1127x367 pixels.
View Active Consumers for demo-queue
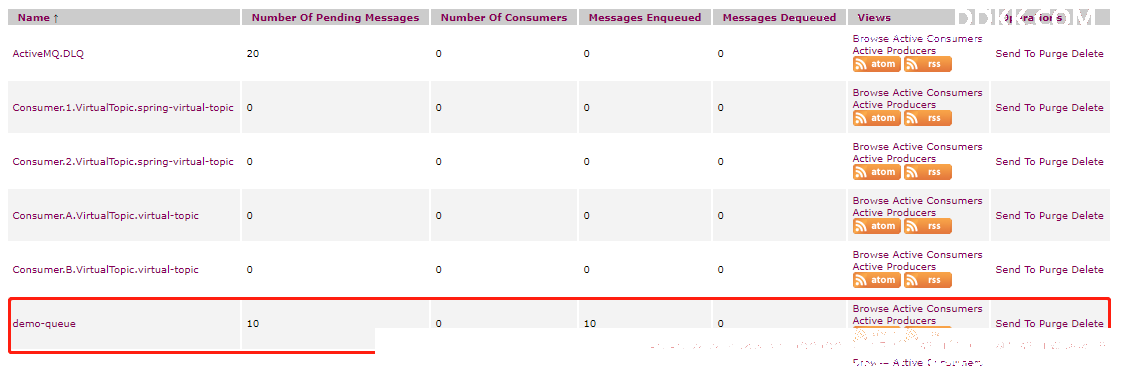point(937,308)
